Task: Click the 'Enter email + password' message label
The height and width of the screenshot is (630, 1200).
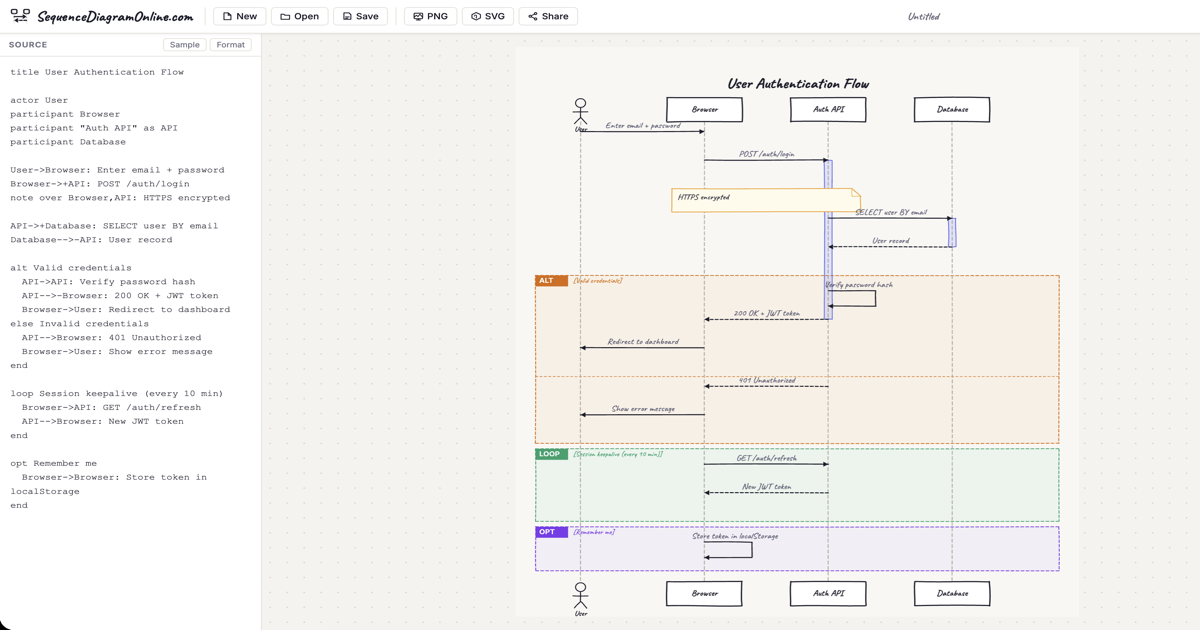Action: click(x=643, y=126)
